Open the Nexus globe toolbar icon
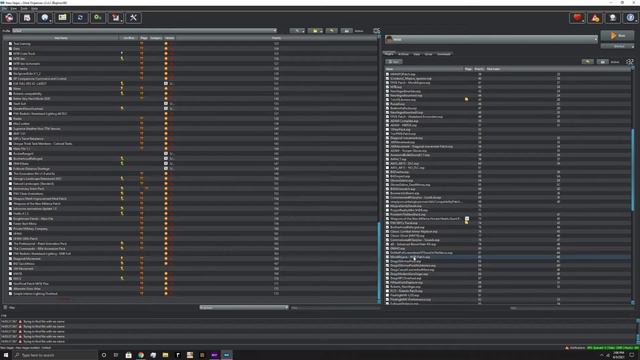 [x=44, y=18]
